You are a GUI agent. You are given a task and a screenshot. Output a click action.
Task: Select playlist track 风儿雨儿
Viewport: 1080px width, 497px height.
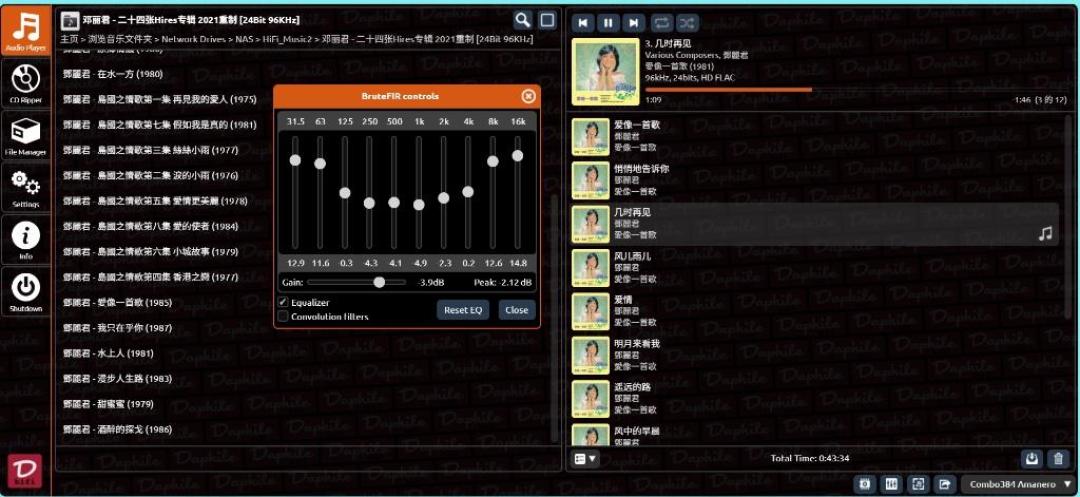[x=815, y=268]
